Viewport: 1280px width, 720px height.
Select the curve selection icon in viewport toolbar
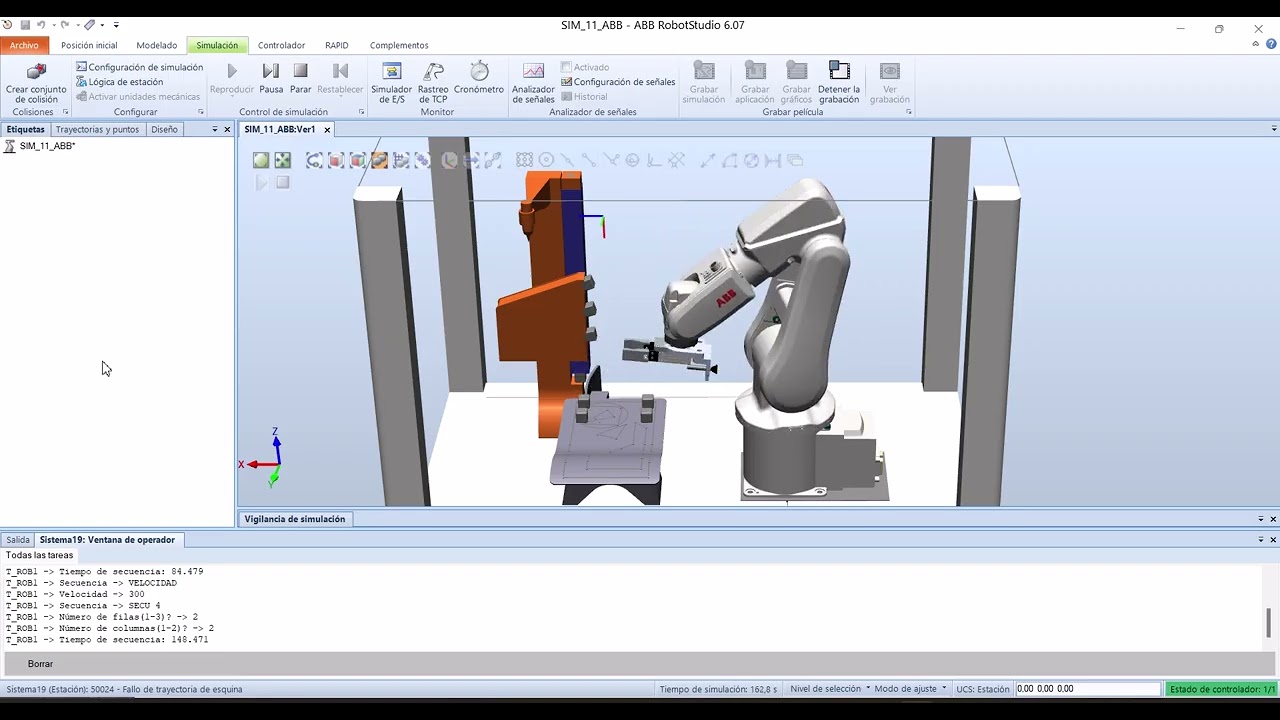pyautogui.click(x=314, y=160)
